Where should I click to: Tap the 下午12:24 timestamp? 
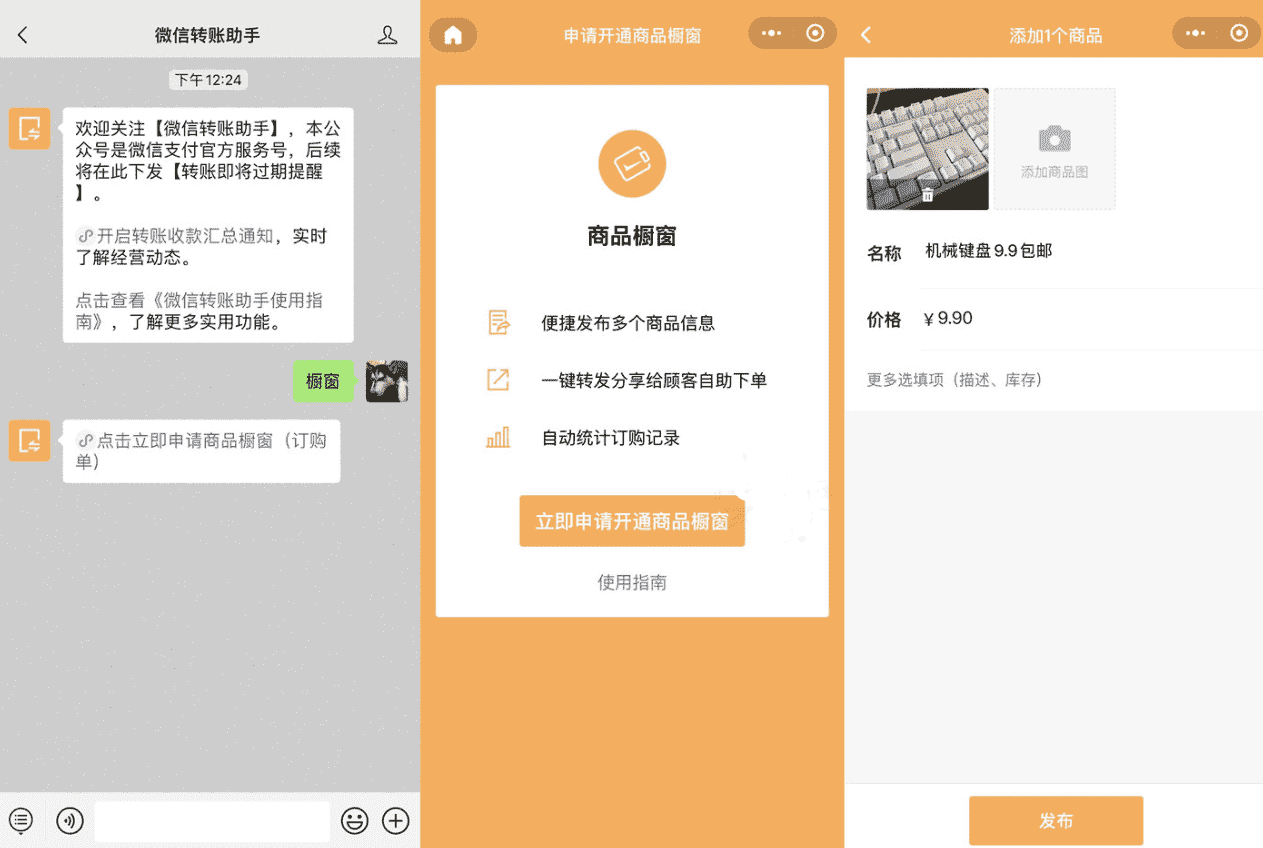(x=209, y=80)
